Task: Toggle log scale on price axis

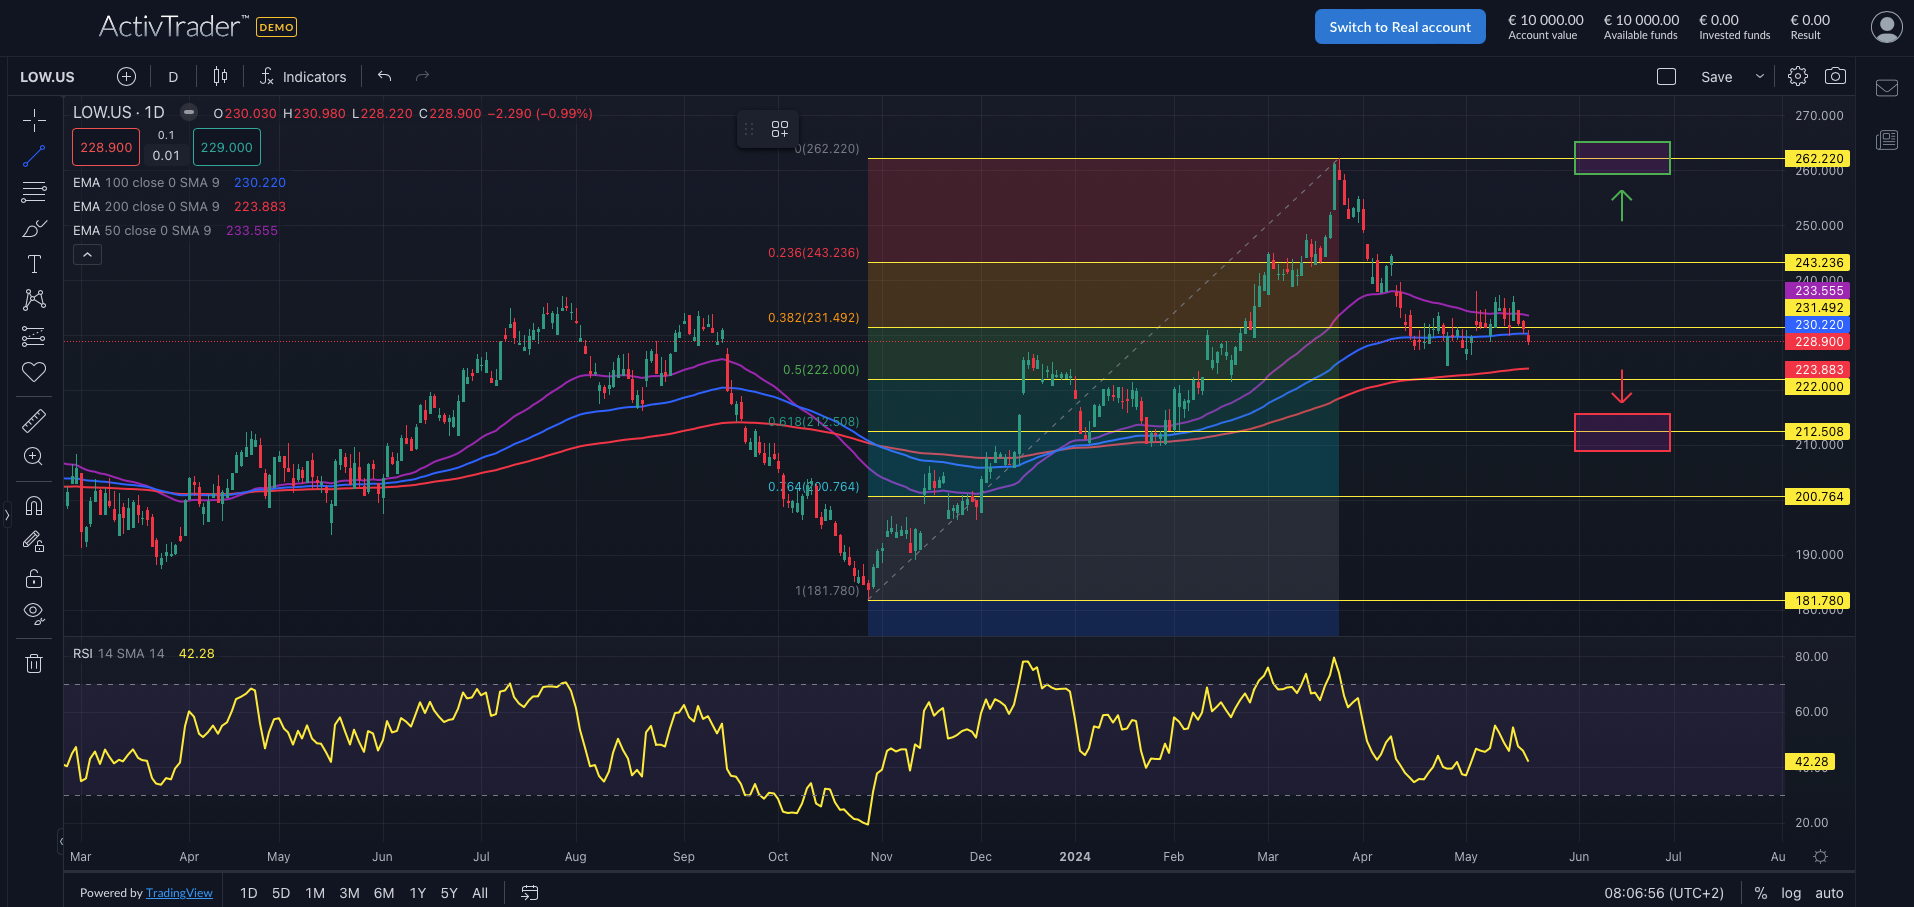Action: [x=1791, y=893]
